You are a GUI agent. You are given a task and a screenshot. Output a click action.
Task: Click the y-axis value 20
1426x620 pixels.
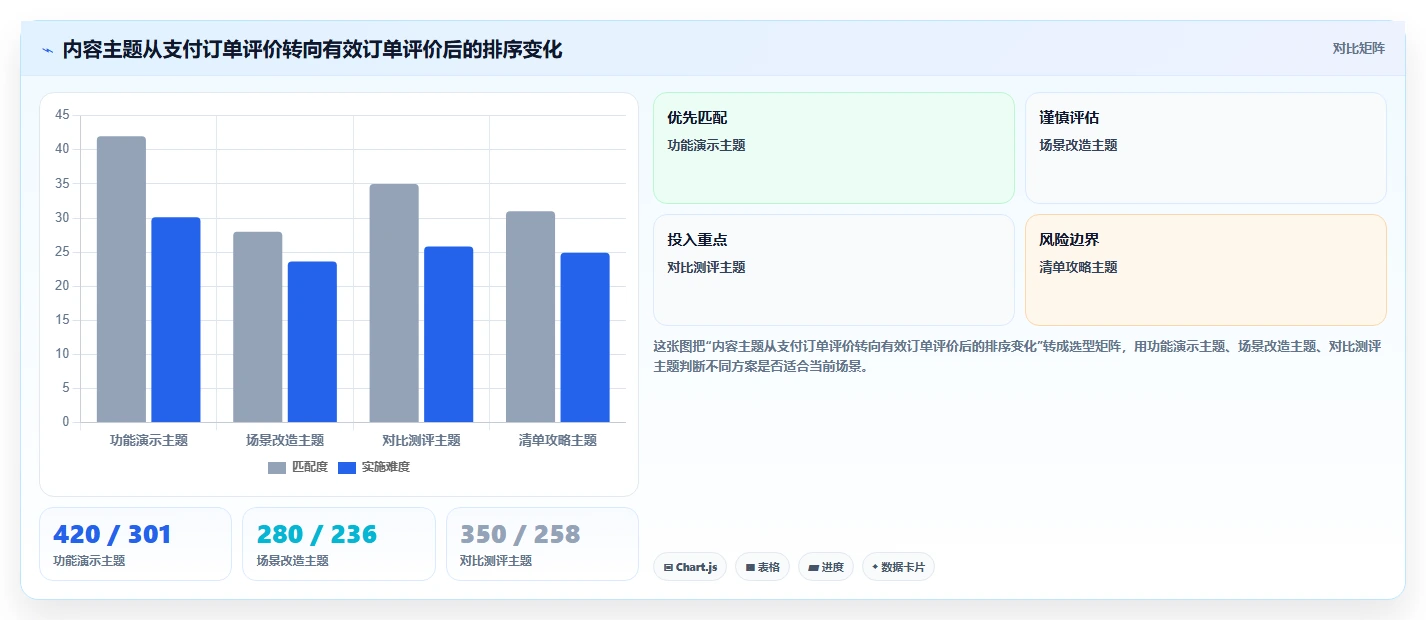pyautogui.click(x=62, y=286)
